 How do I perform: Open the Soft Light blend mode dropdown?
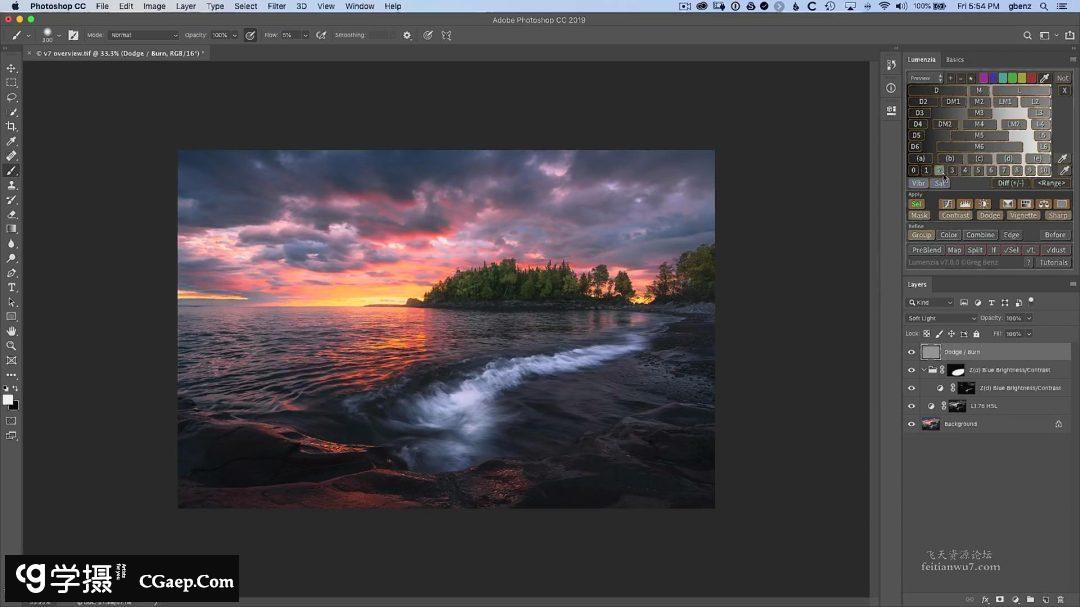(941, 318)
